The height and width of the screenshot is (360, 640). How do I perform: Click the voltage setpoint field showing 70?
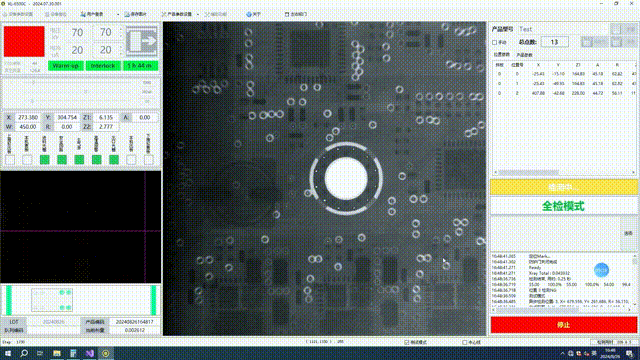[x=106, y=32]
